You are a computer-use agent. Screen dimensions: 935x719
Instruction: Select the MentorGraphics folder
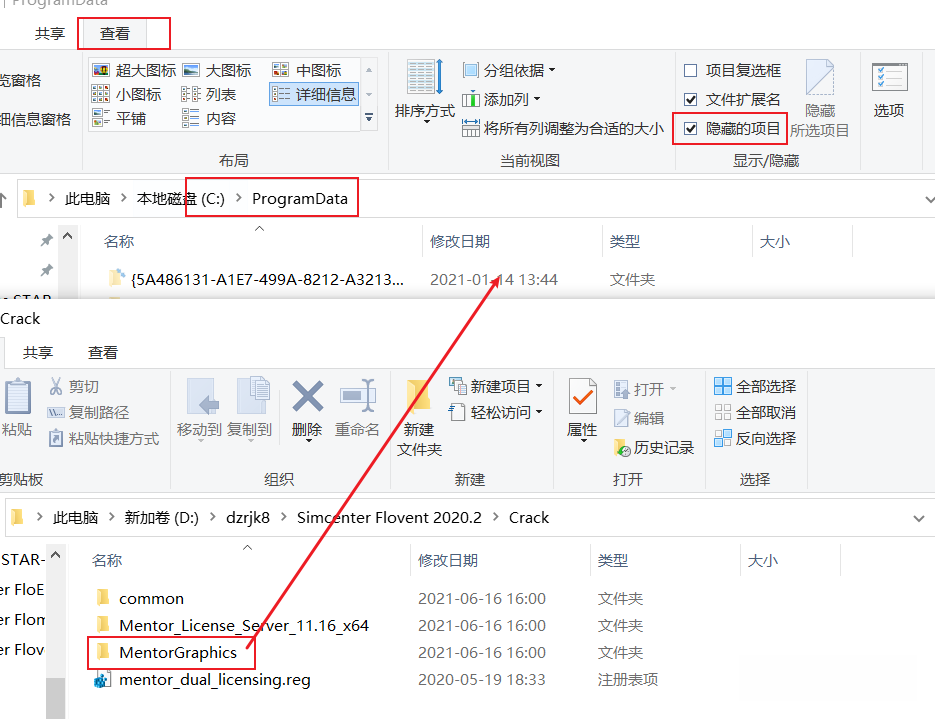pyautogui.click(x=167, y=652)
